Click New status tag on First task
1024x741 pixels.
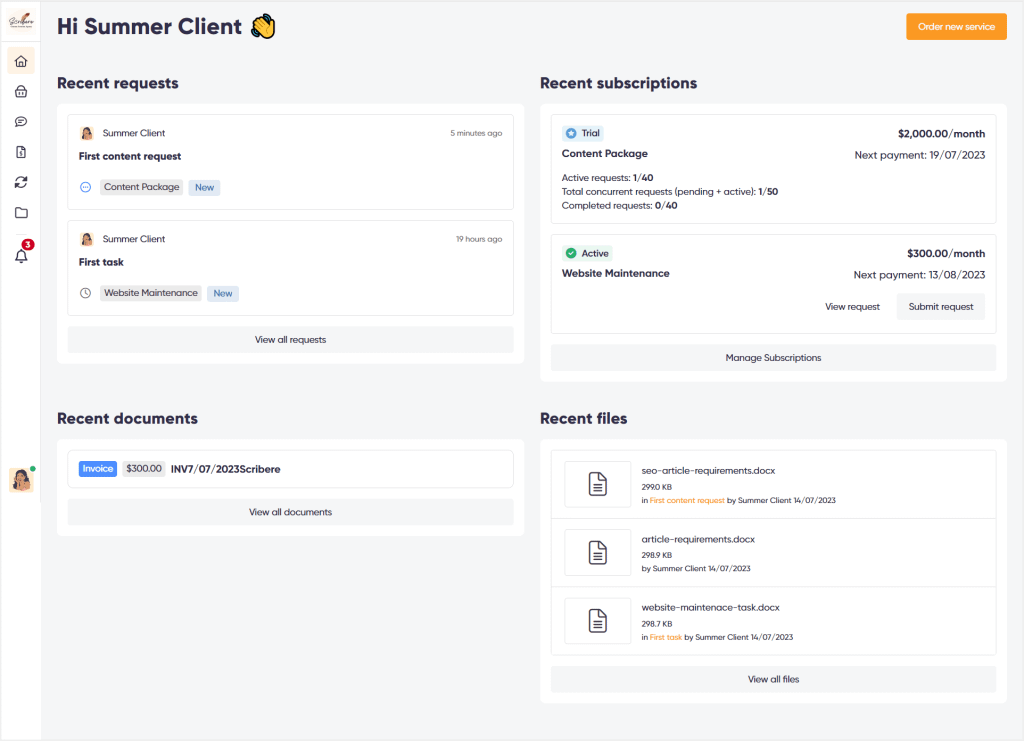(223, 293)
